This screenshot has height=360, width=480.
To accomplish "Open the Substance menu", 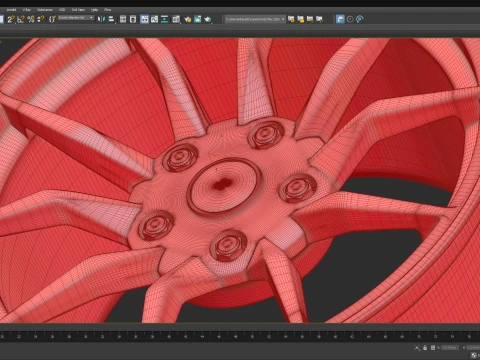I will pyautogui.click(x=45, y=10).
